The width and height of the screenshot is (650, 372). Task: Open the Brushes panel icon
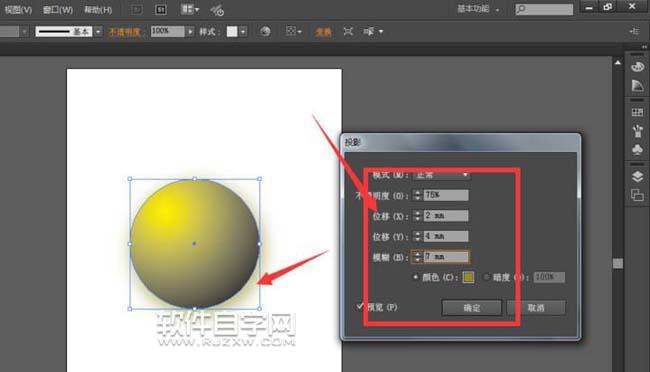click(x=638, y=131)
